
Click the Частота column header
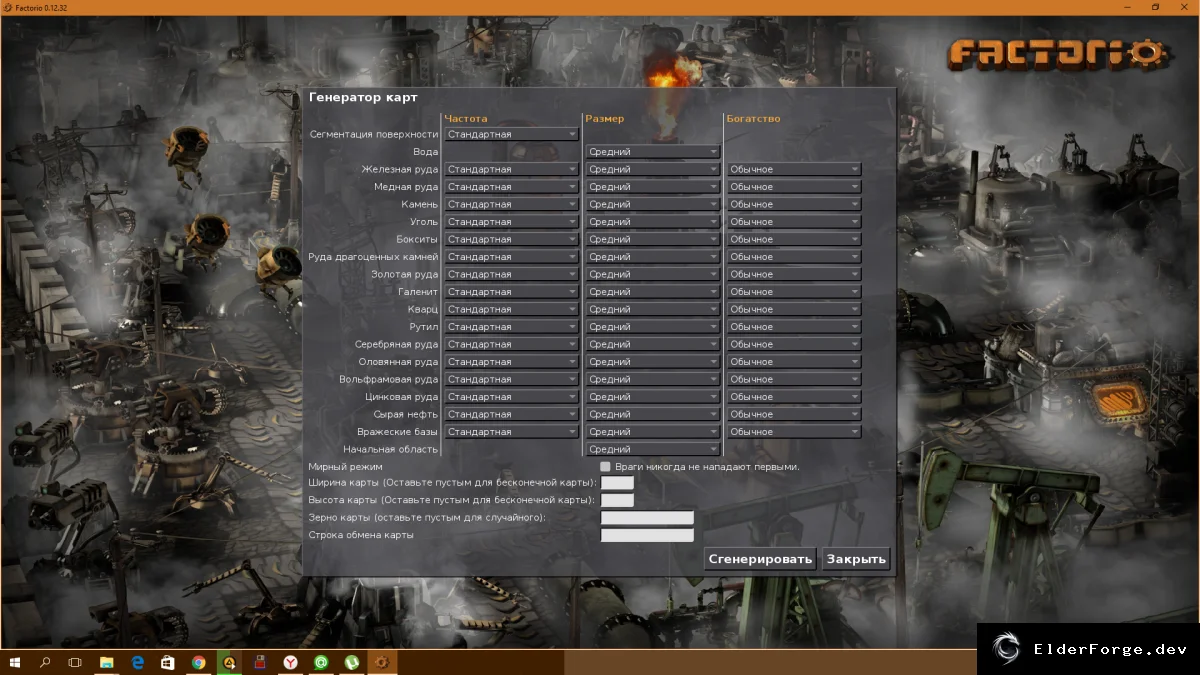point(466,119)
